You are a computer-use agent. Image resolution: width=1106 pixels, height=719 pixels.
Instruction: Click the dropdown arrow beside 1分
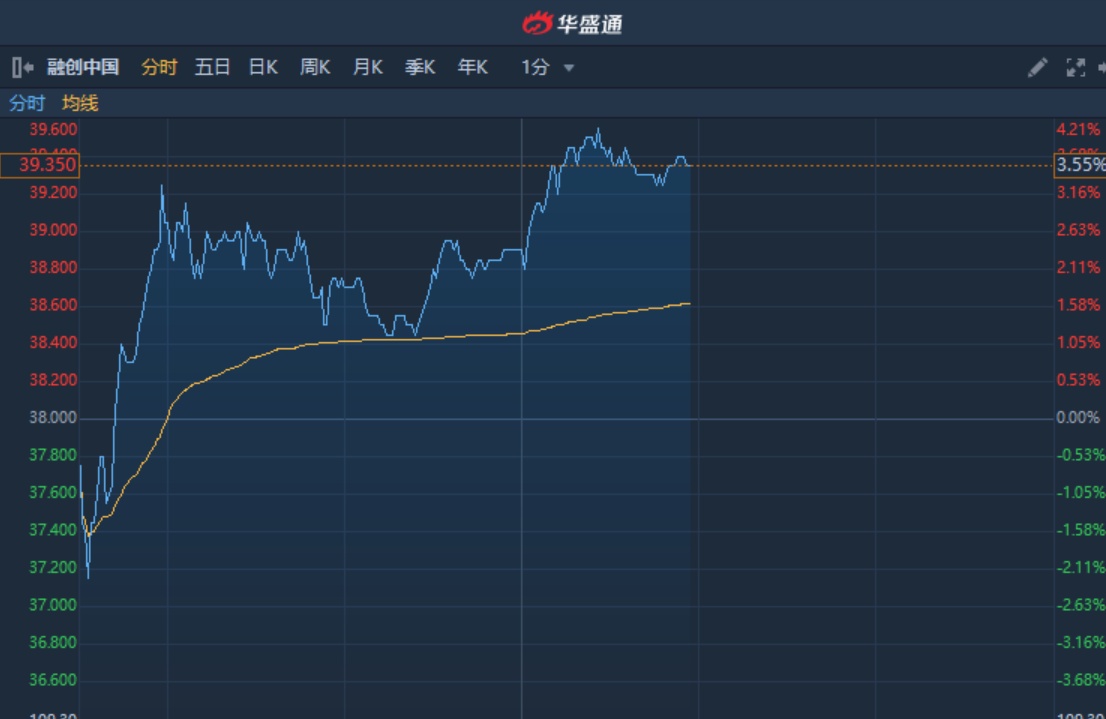tap(569, 68)
